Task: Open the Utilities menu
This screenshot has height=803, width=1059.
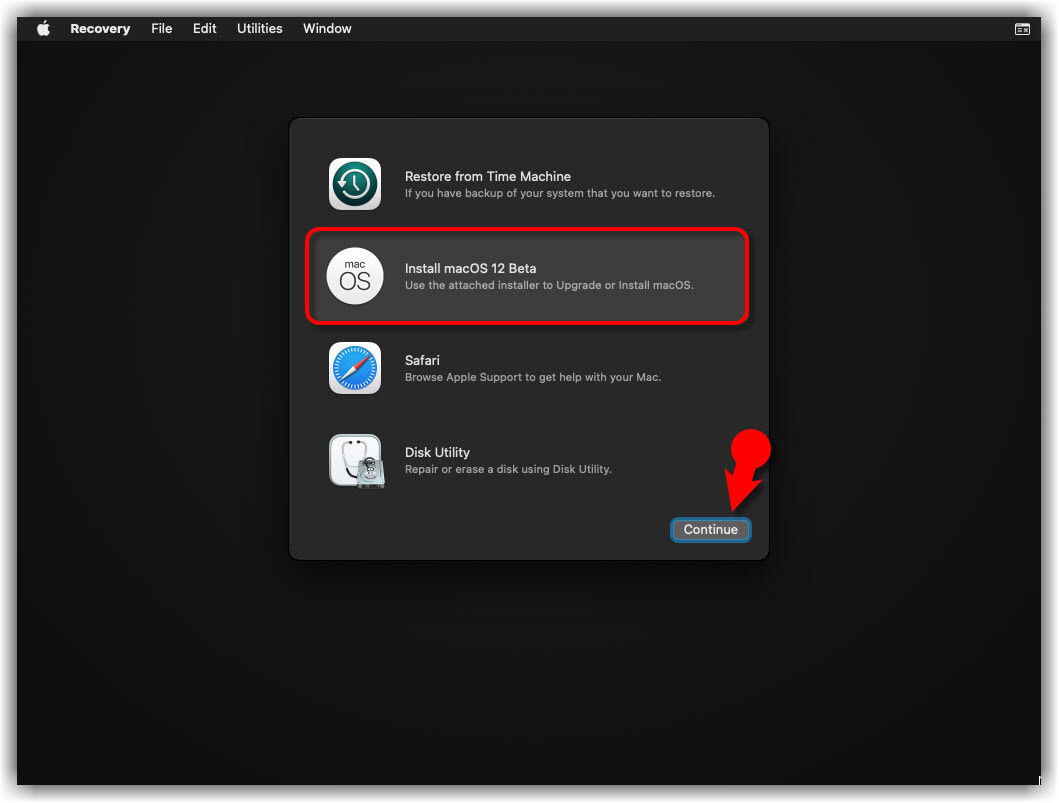Action: point(259,28)
